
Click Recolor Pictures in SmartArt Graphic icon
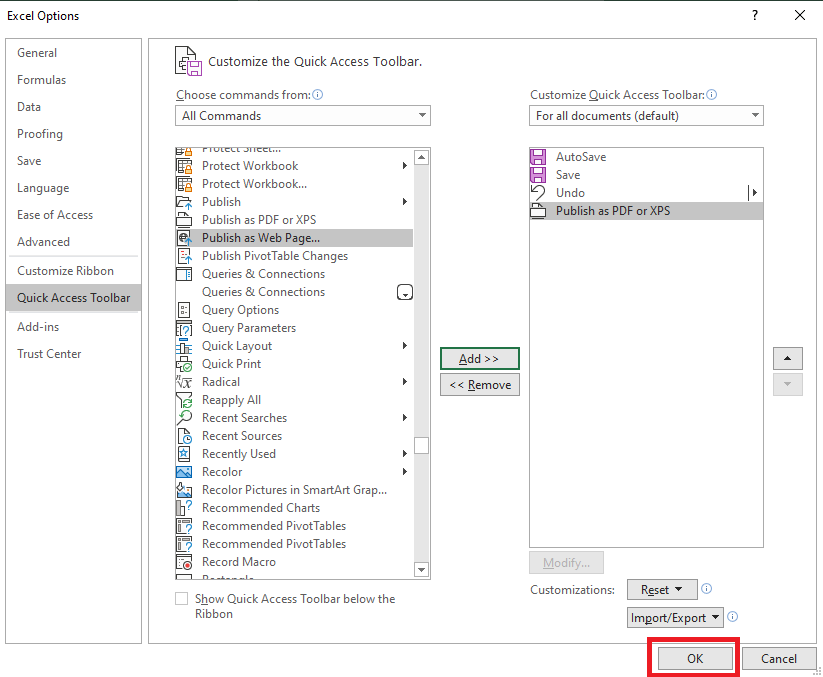184,490
